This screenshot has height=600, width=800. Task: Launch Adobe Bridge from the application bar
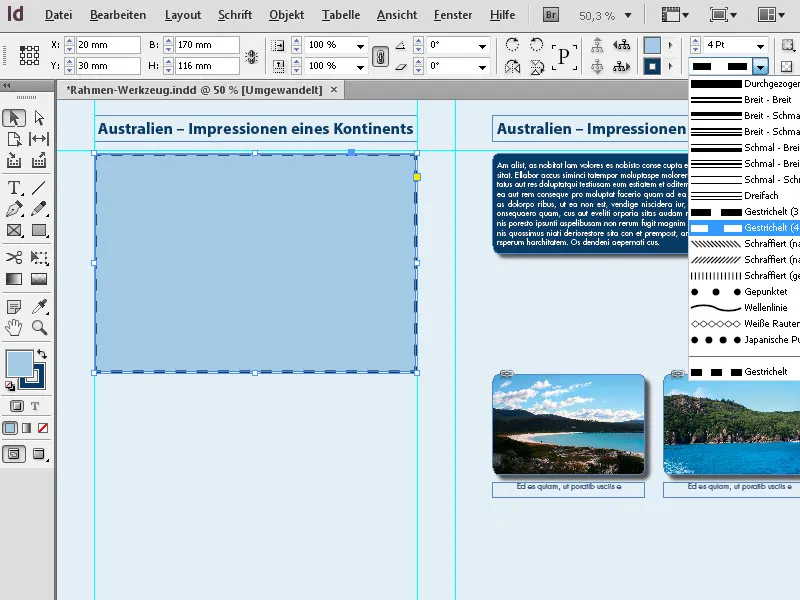[550, 14]
